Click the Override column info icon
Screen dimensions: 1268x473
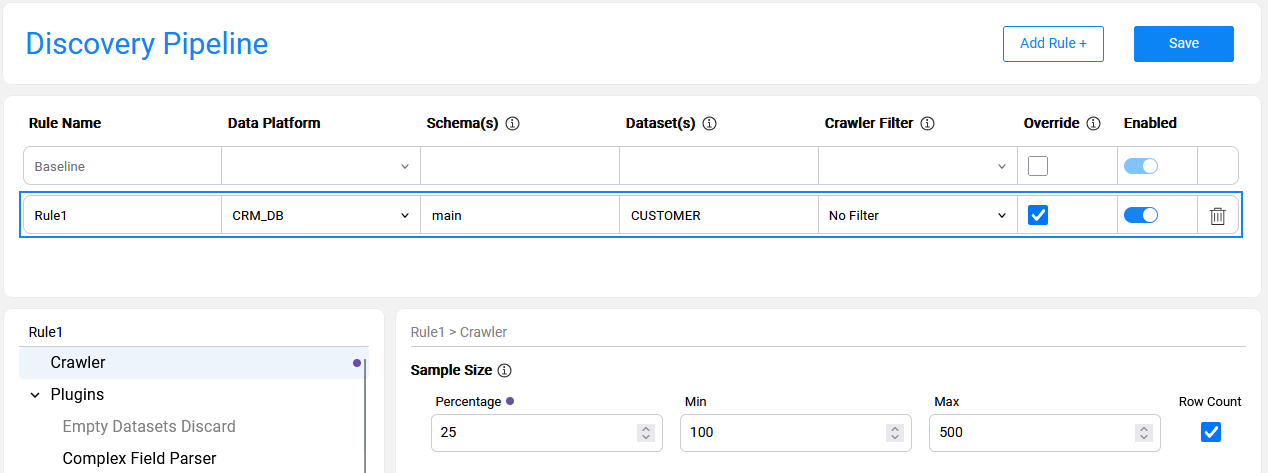1093,124
